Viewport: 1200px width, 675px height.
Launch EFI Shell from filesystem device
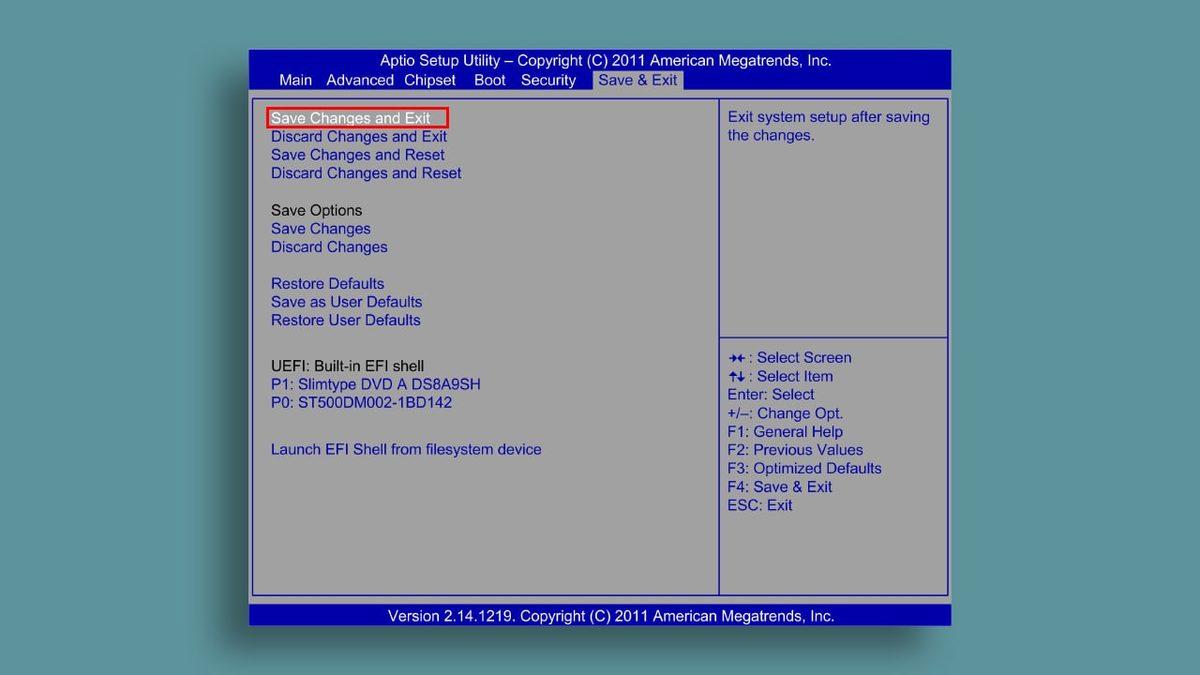pyautogui.click(x=406, y=449)
